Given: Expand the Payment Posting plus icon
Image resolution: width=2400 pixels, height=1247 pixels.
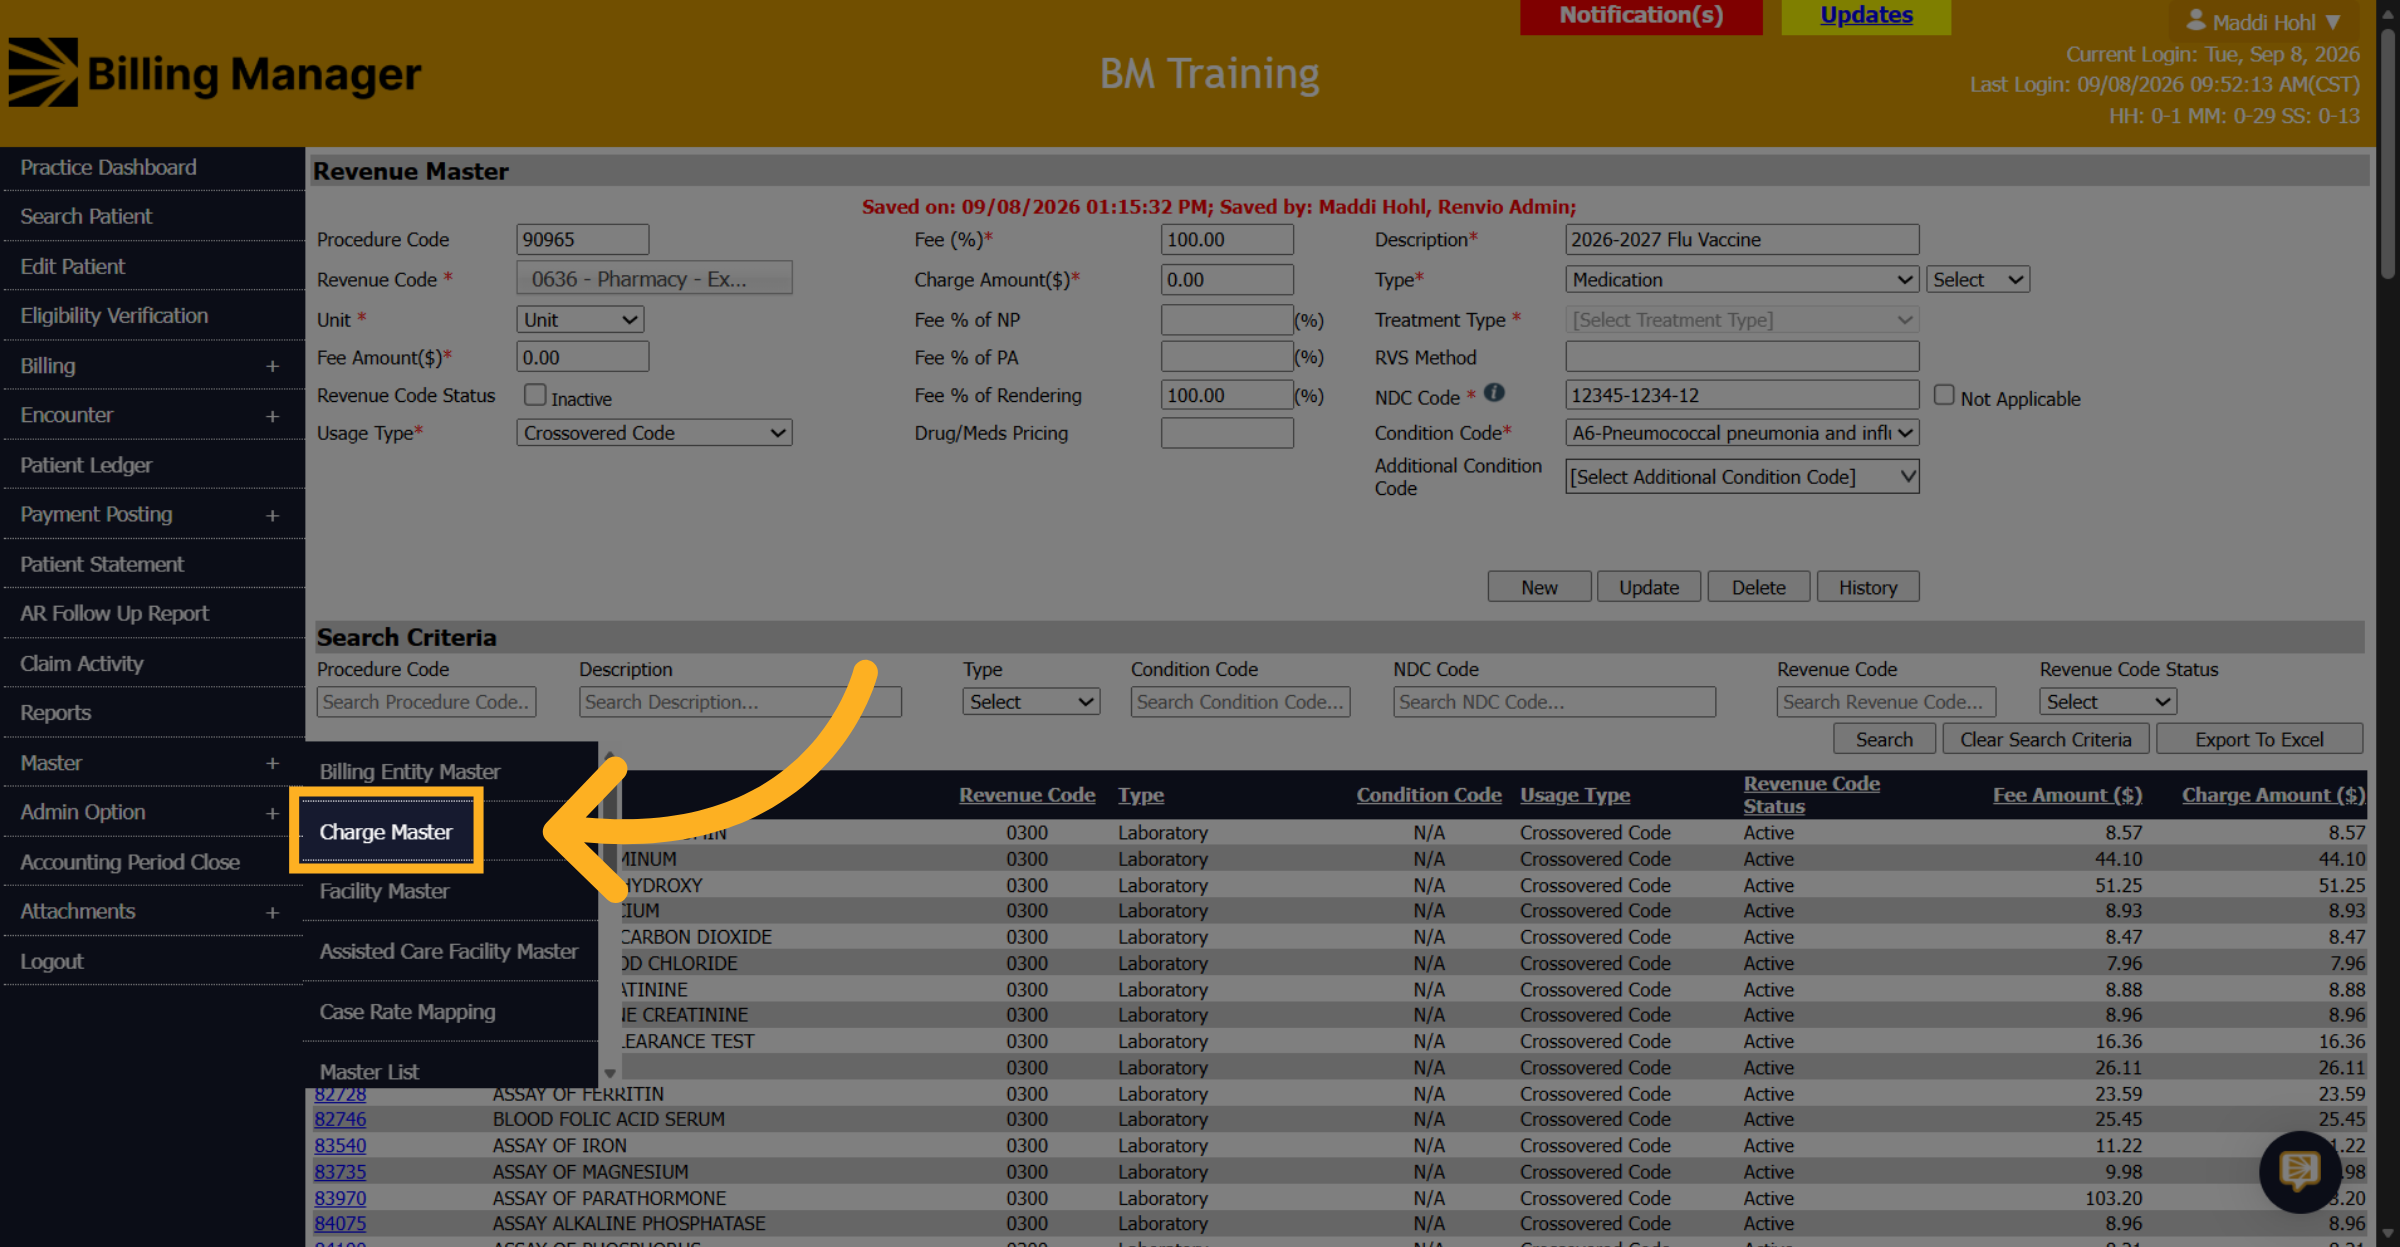Looking at the screenshot, I should tap(272, 515).
